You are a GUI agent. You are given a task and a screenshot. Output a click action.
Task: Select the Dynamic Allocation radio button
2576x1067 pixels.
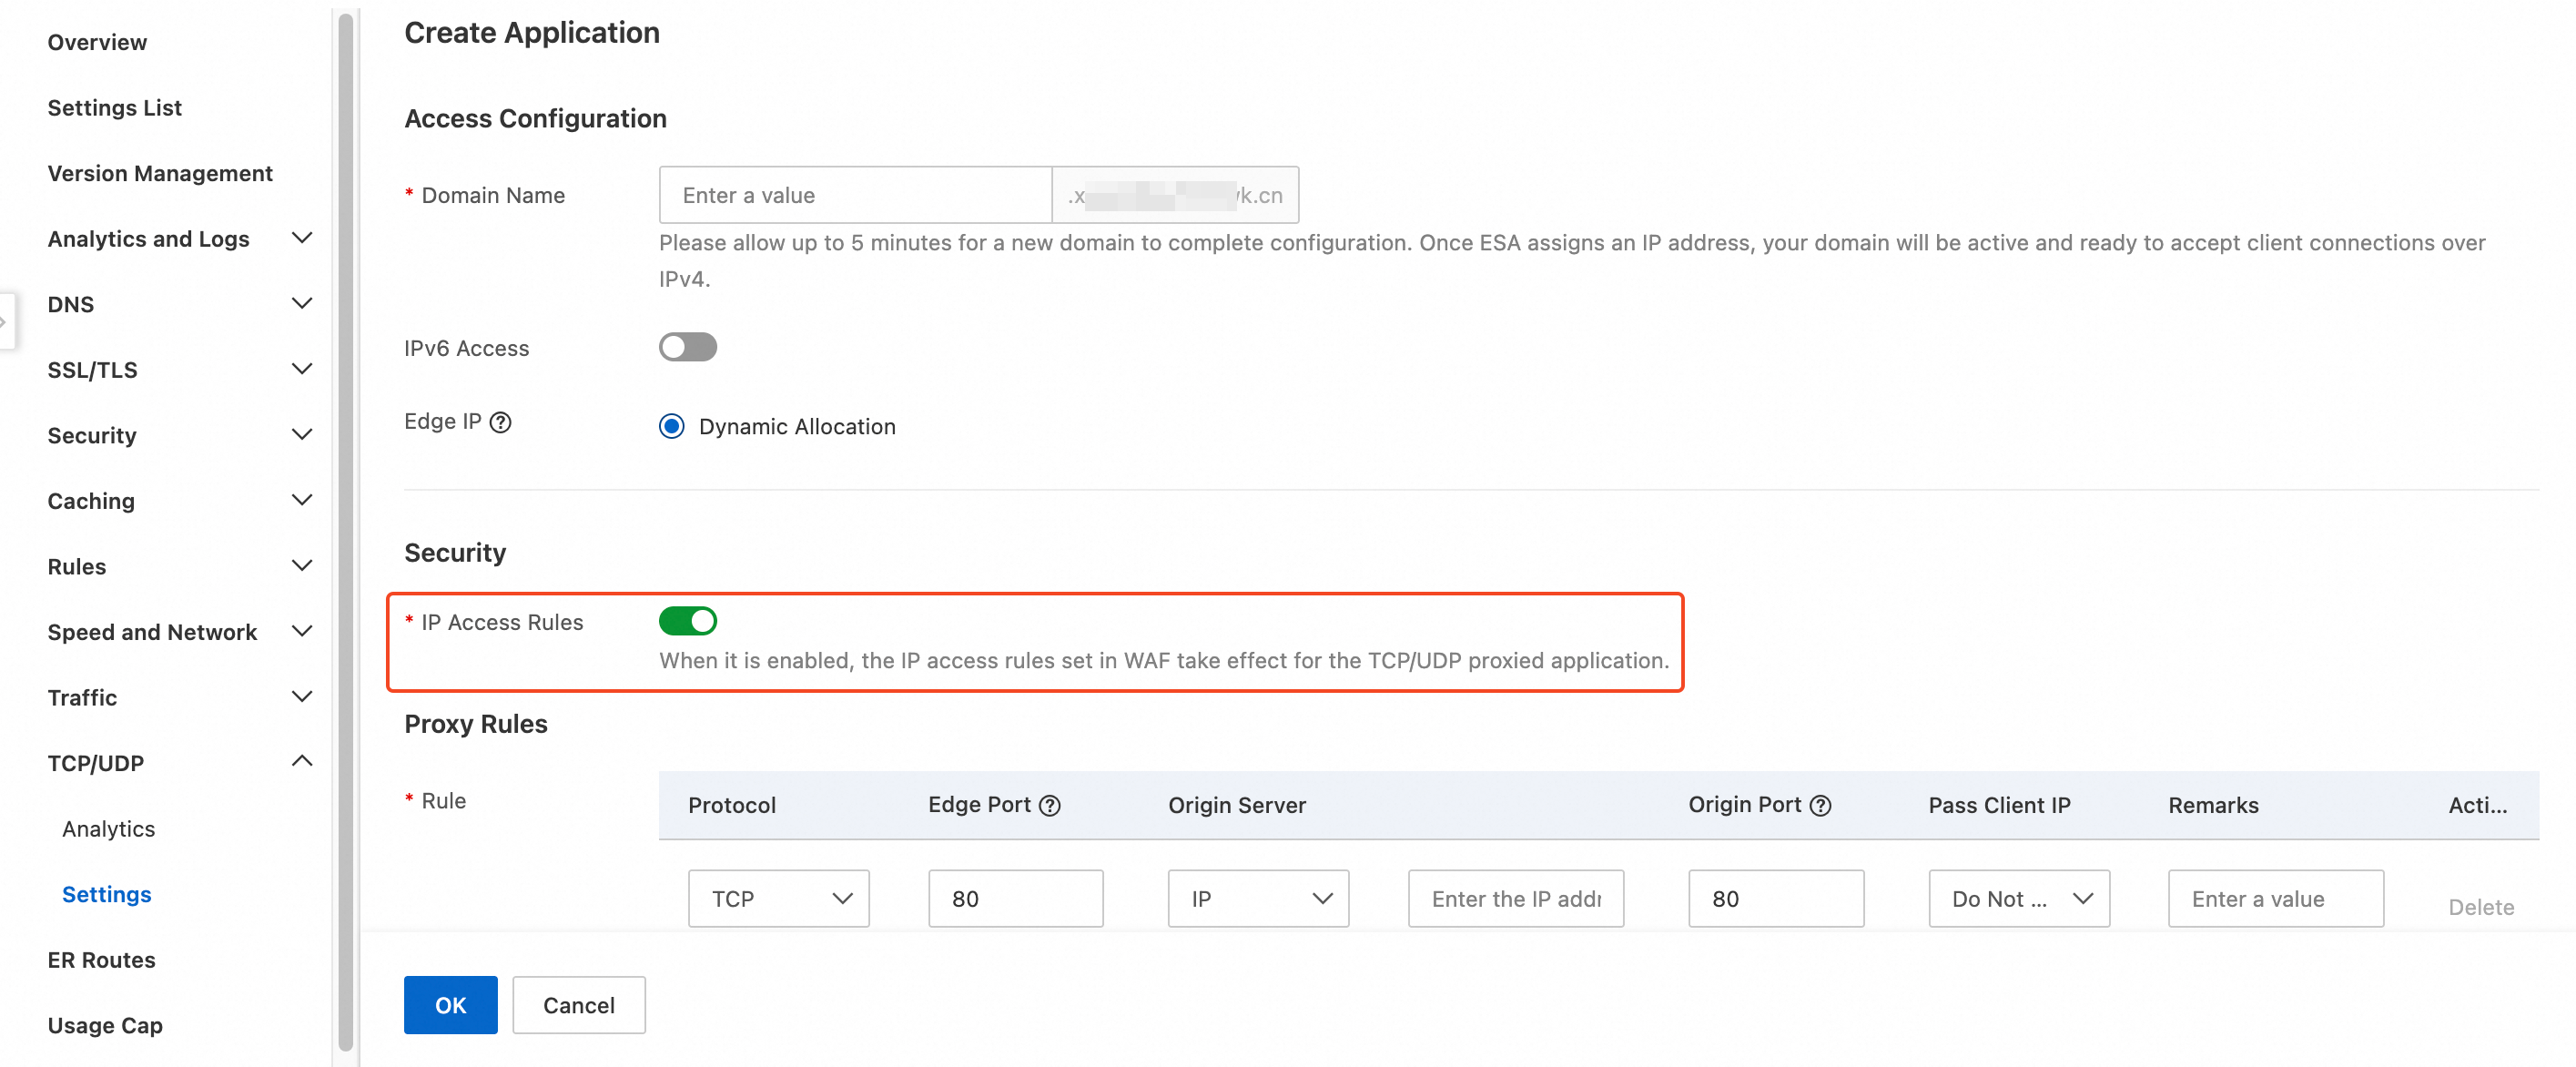click(x=672, y=426)
